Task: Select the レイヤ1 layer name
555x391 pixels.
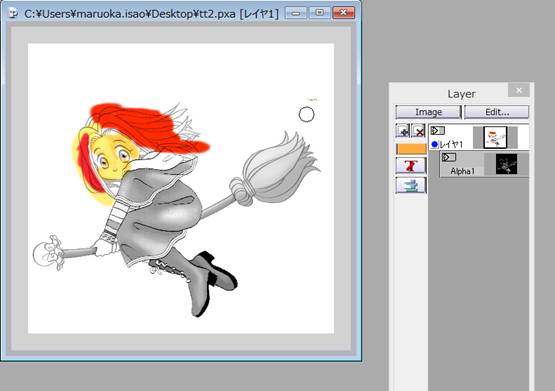Action: tap(451, 144)
